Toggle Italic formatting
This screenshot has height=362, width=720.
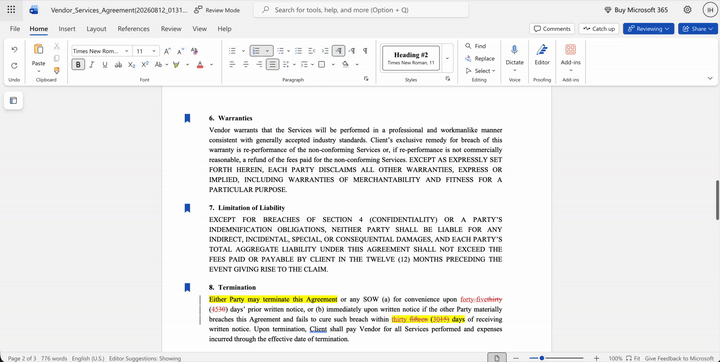(x=91, y=65)
